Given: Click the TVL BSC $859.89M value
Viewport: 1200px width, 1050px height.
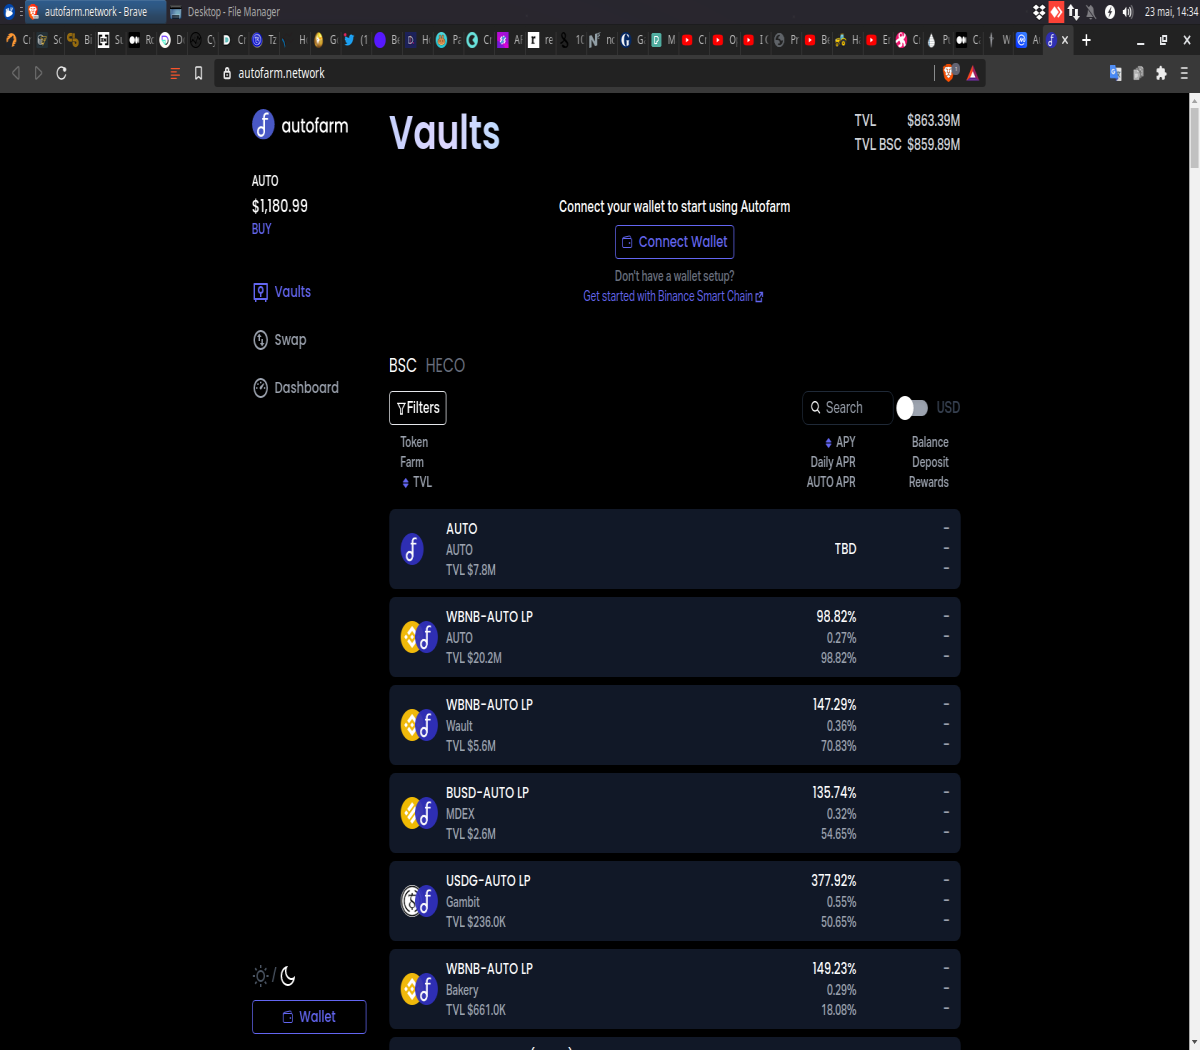Looking at the screenshot, I should (934, 145).
